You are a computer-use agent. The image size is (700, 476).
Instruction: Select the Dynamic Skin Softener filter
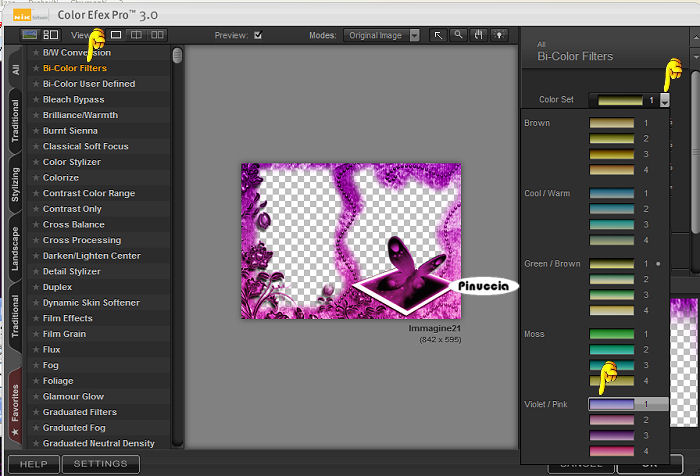tap(91, 303)
